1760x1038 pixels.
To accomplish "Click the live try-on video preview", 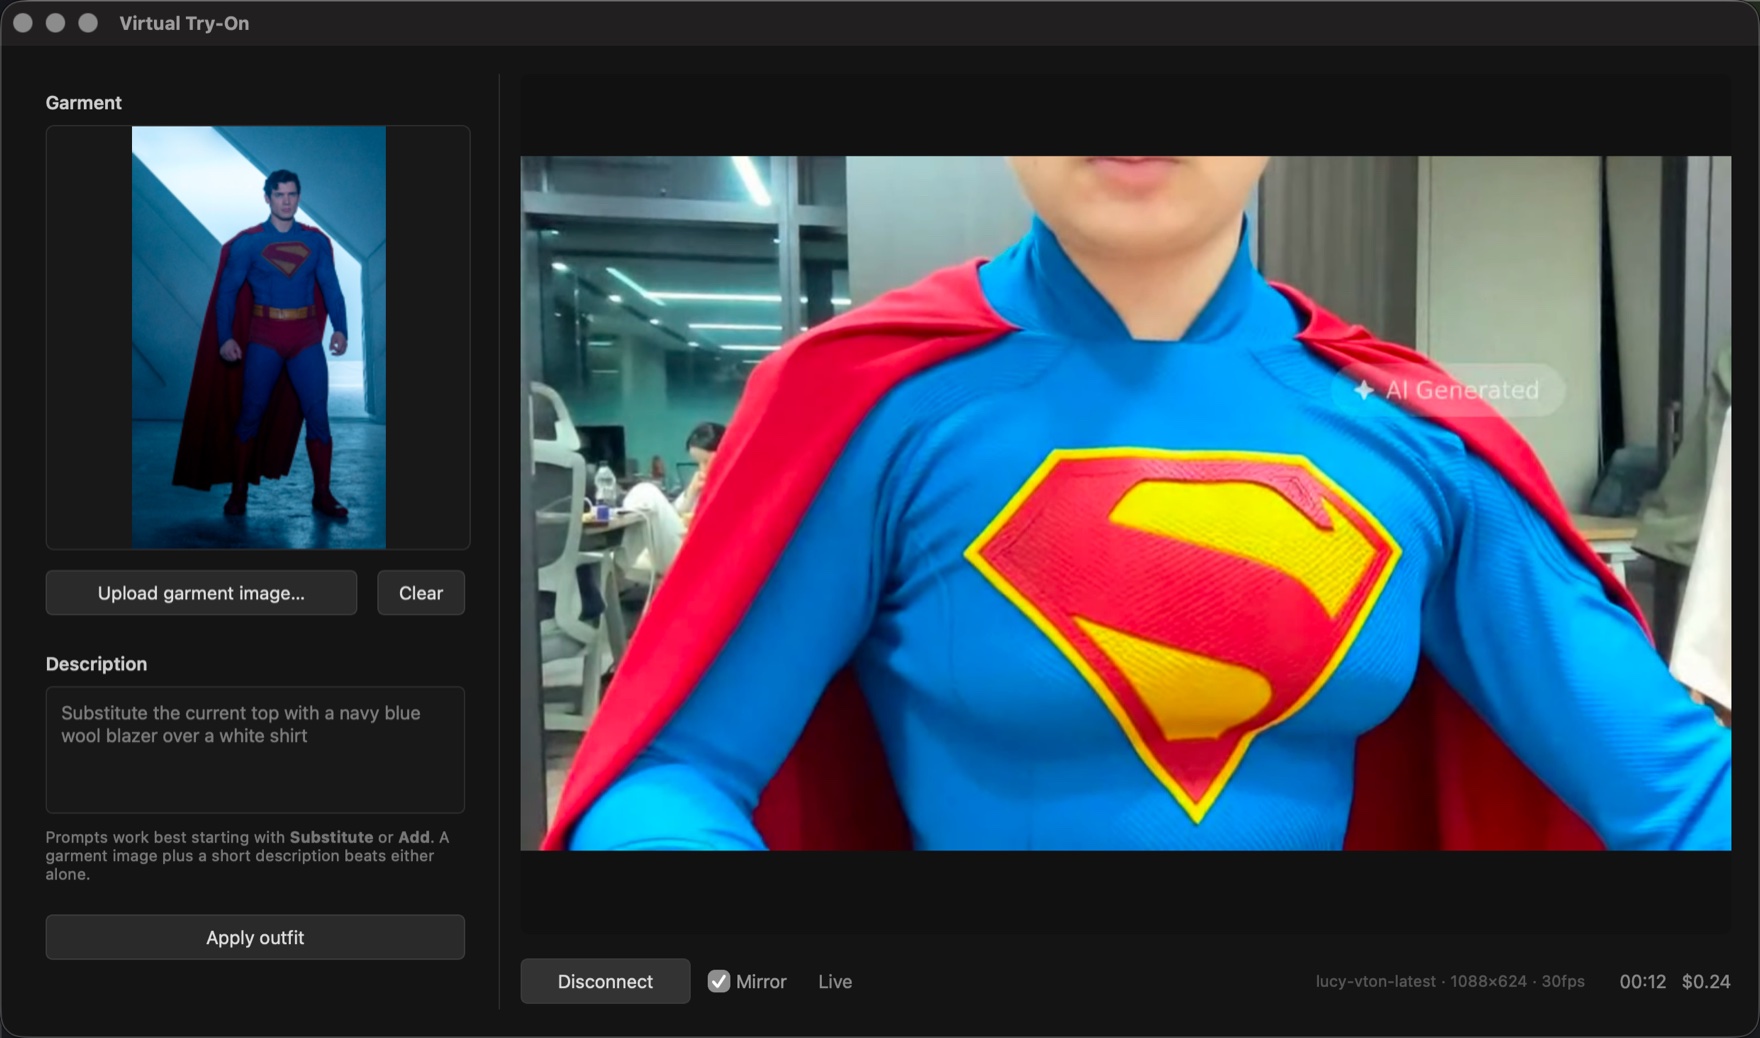I will coord(1126,503).
